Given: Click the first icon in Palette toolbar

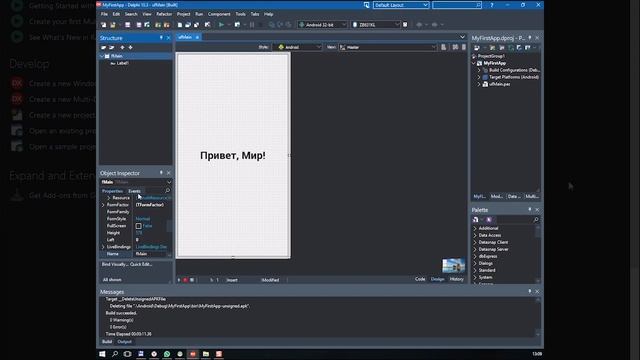Looking at the screenshot, I should point(476,220).
